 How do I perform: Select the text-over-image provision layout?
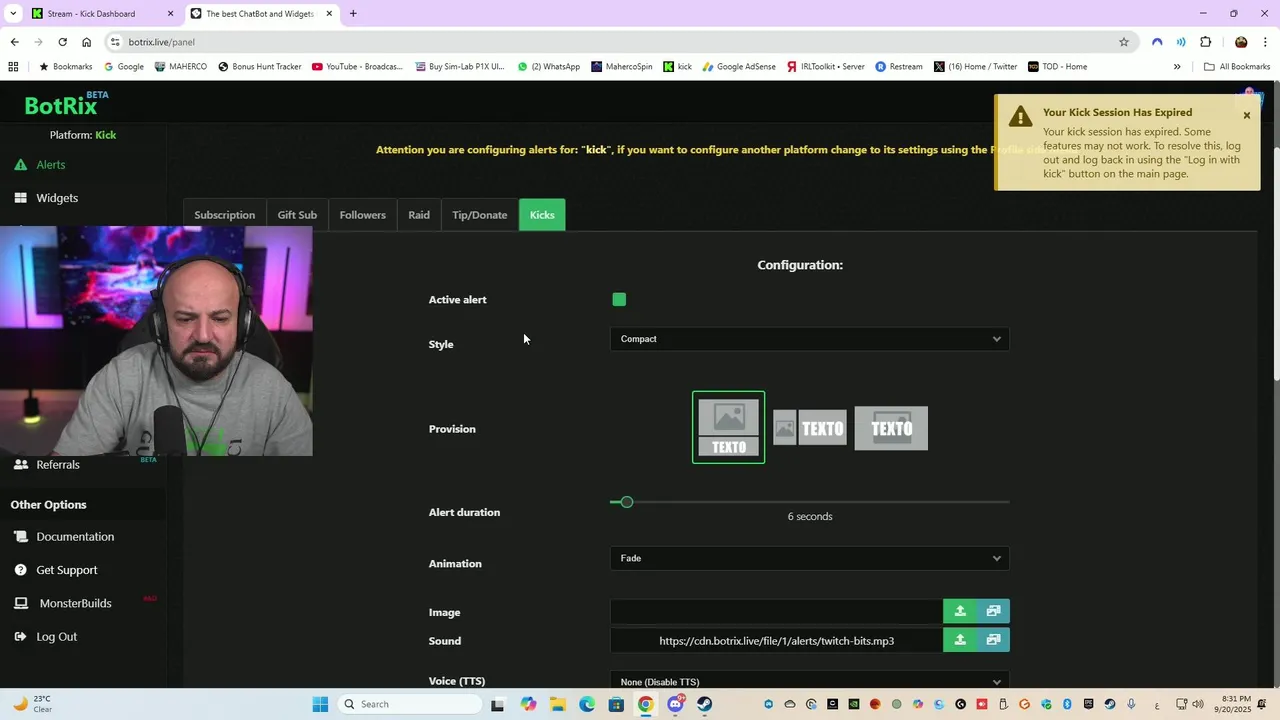[891, 428]
